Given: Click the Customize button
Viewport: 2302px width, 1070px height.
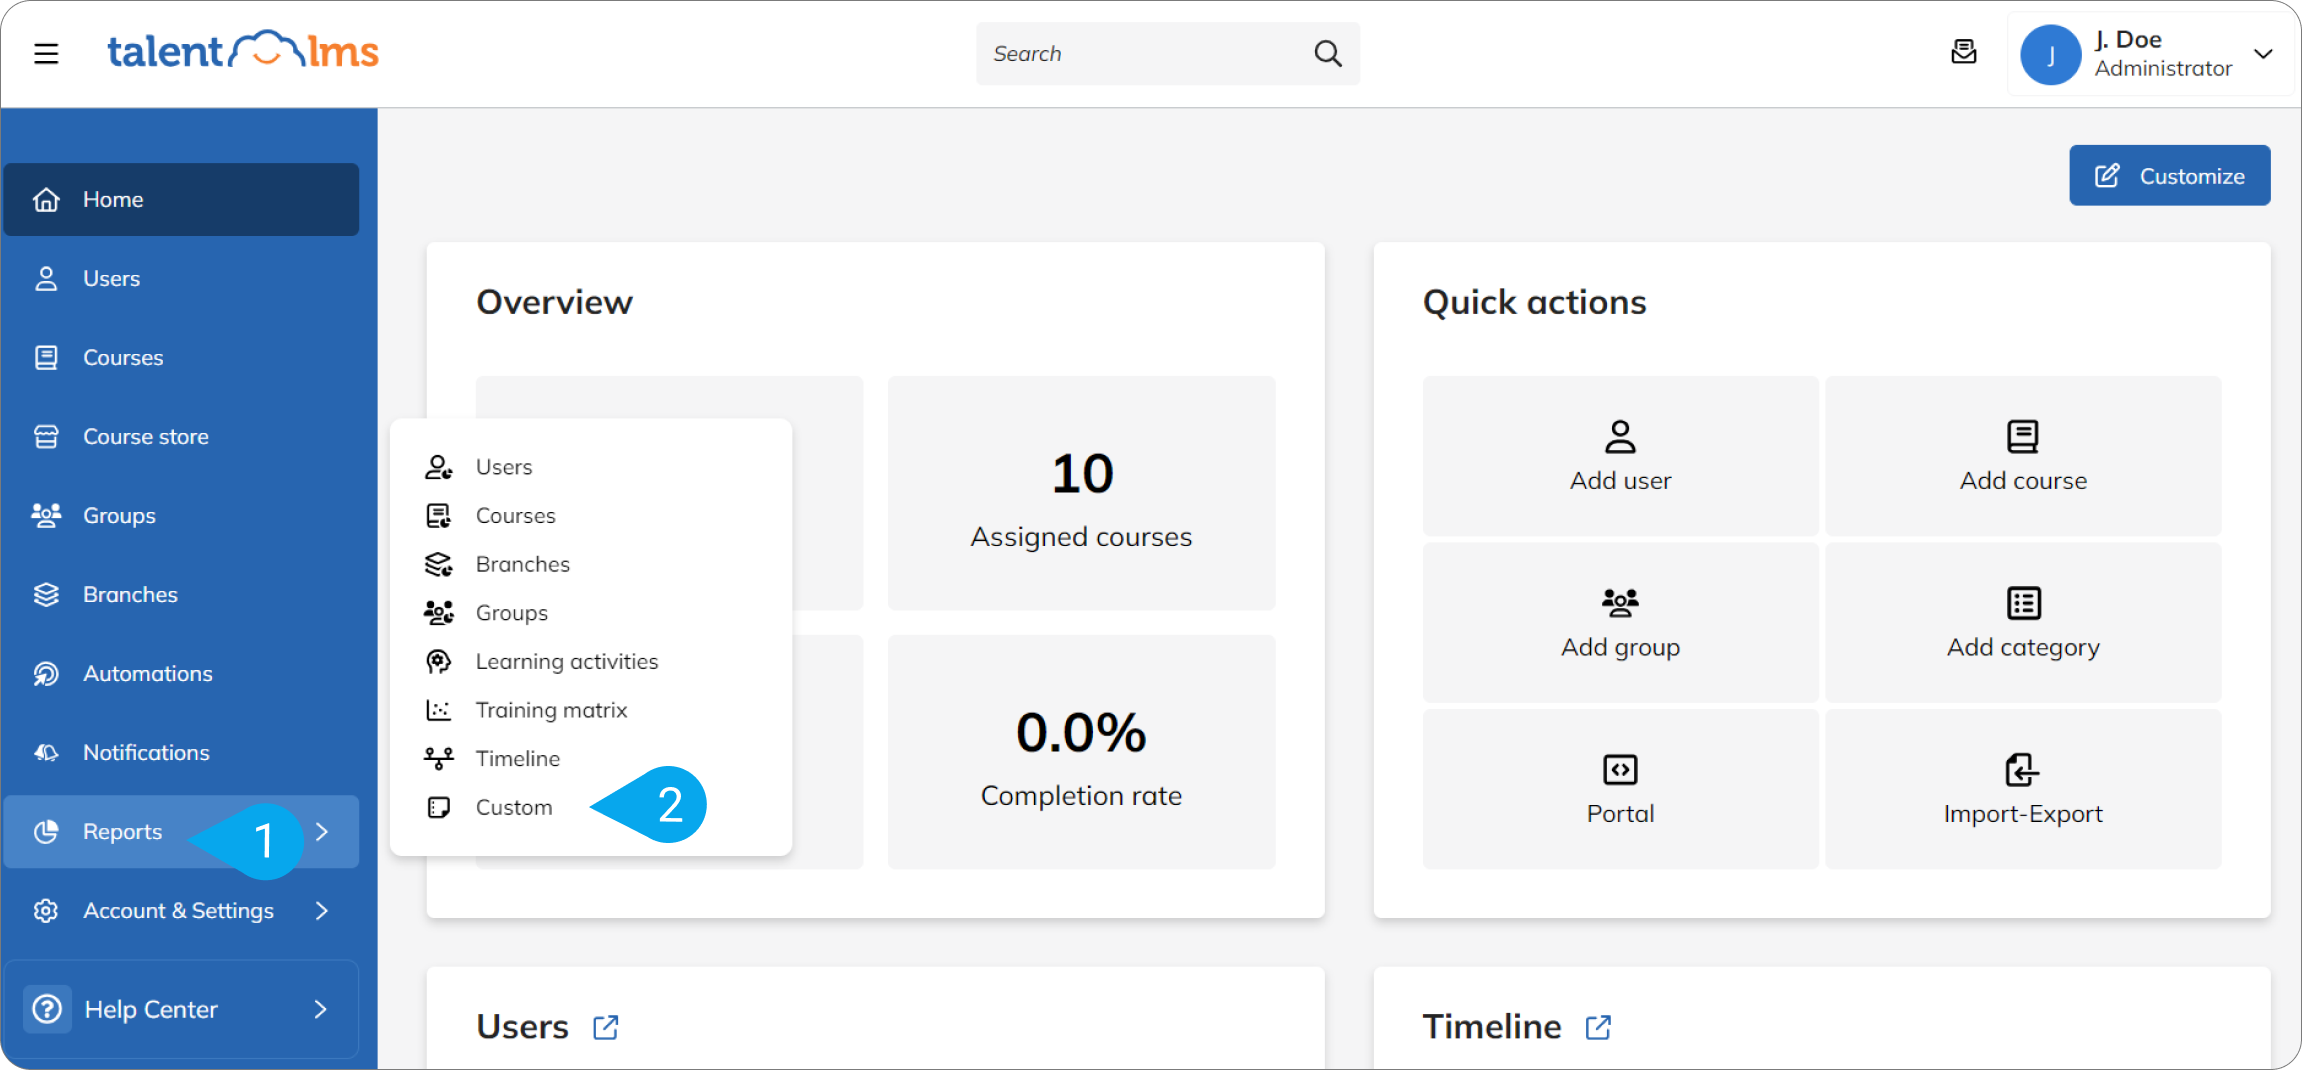Looking at the screenshot, I should pyautogui.click(x=2169, y=176).
